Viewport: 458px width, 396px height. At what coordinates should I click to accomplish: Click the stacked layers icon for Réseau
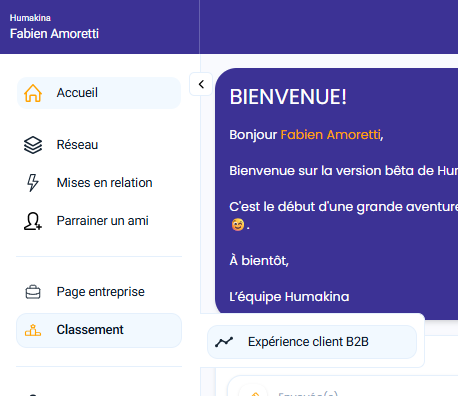(x=33, y=145)
